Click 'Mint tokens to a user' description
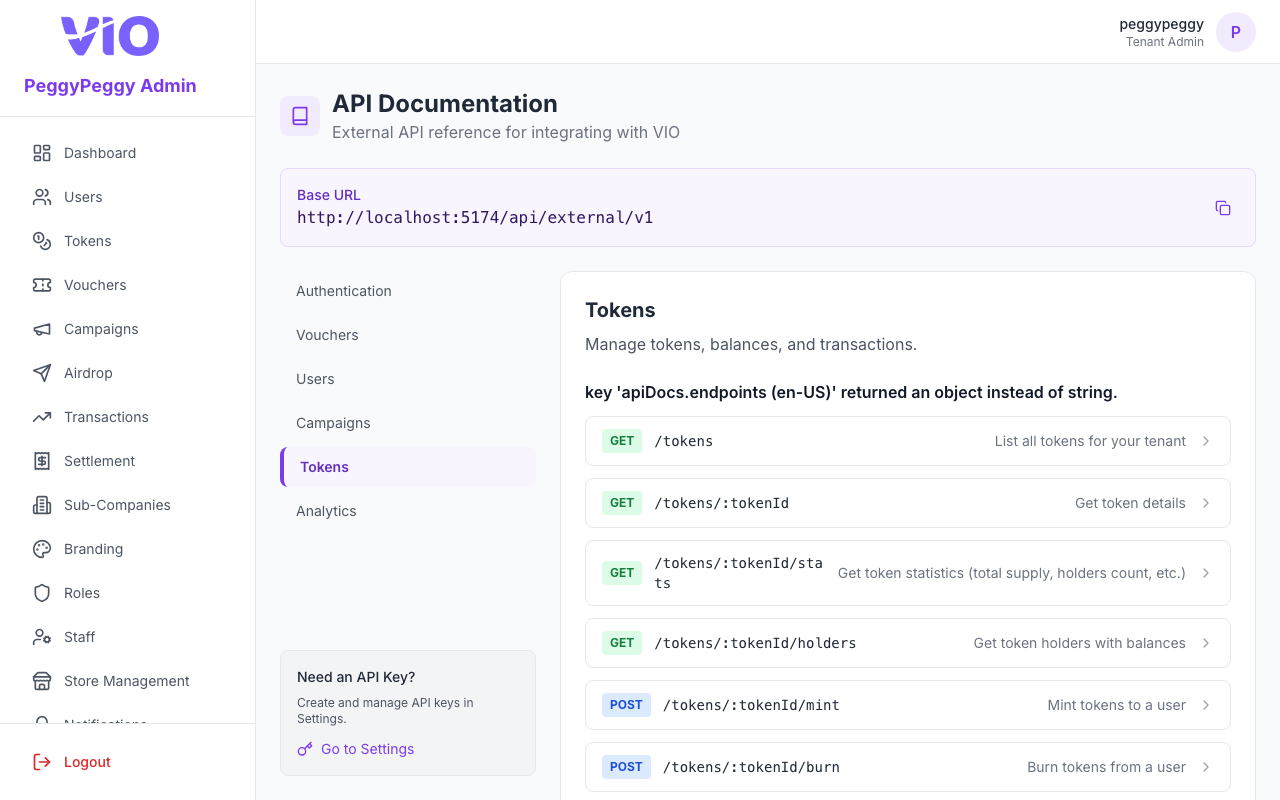Screen dimensions: 1280x800 [1116, 705]
